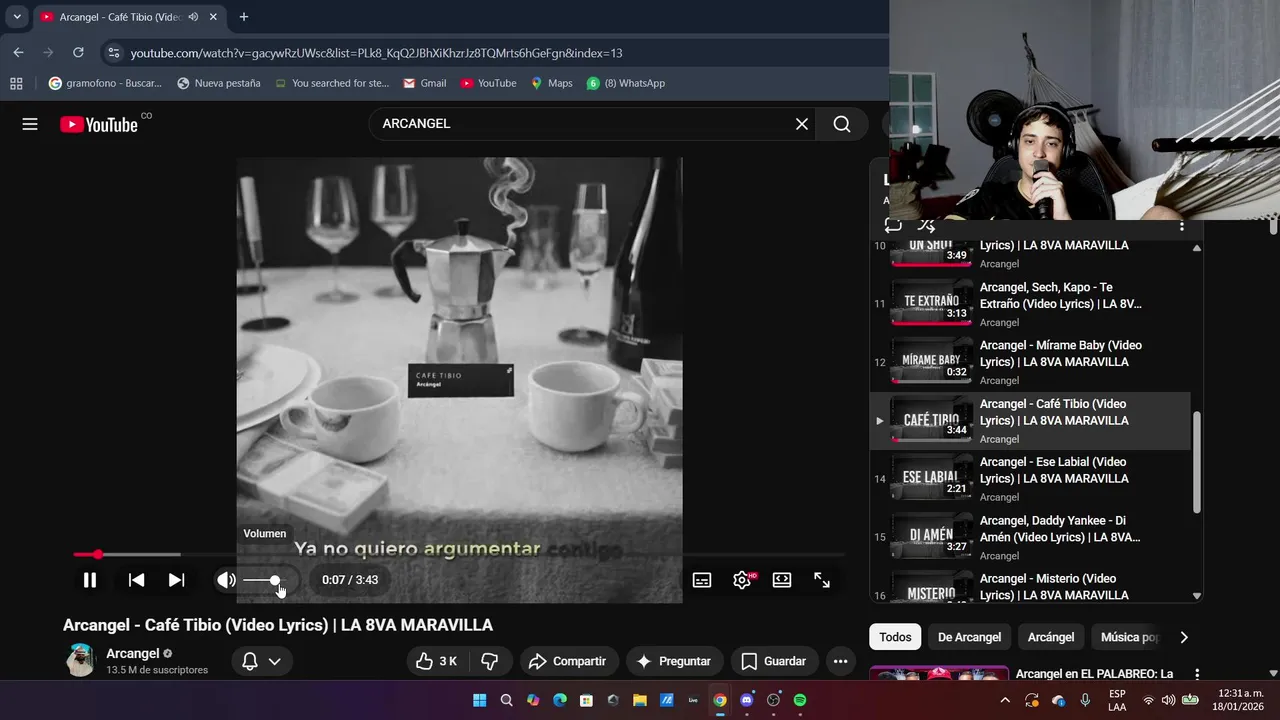Dislike the video
Screen dimensions: 1280x720
pyautogui.click(x=490, y=661)
